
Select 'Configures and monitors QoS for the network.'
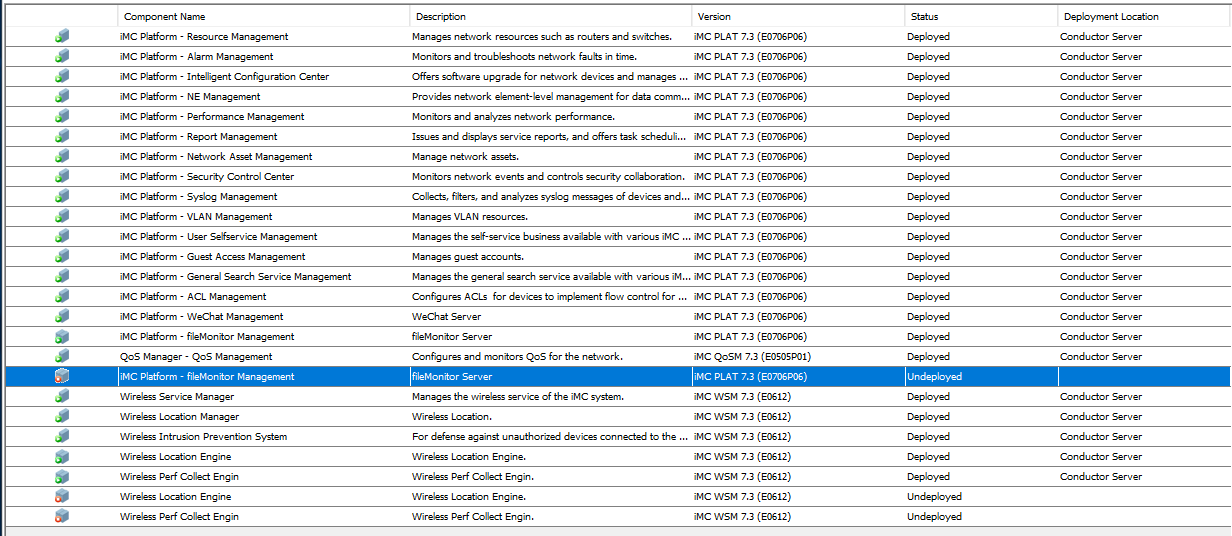pos(518,357)
